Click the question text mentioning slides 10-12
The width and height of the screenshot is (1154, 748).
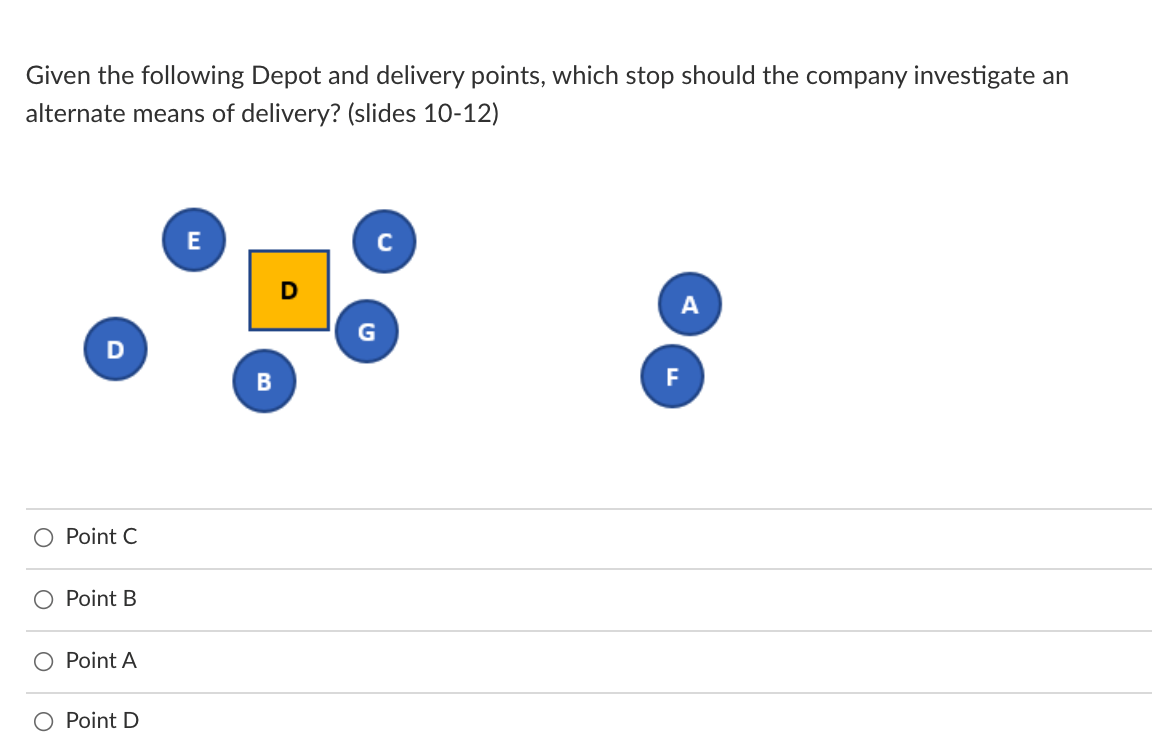tap(546, 94)
